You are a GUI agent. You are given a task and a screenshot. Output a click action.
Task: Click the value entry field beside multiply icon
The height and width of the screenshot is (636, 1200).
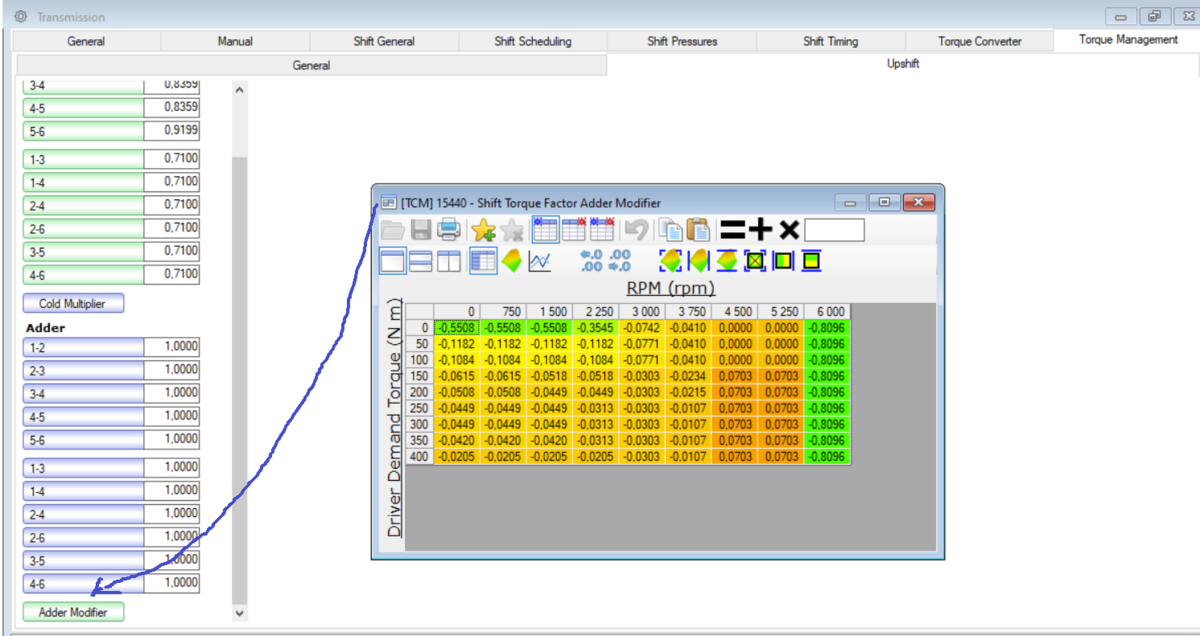click(834, 230)
